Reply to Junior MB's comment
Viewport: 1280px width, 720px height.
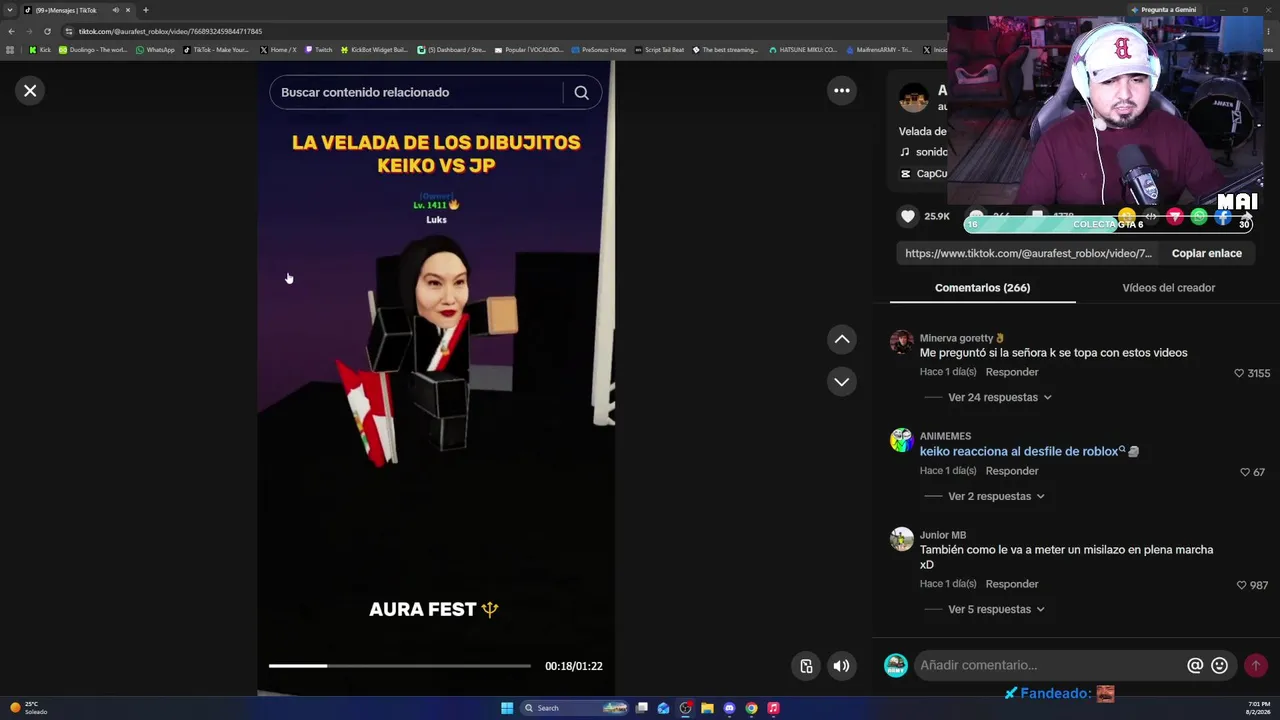click(x=1011, y=584)
